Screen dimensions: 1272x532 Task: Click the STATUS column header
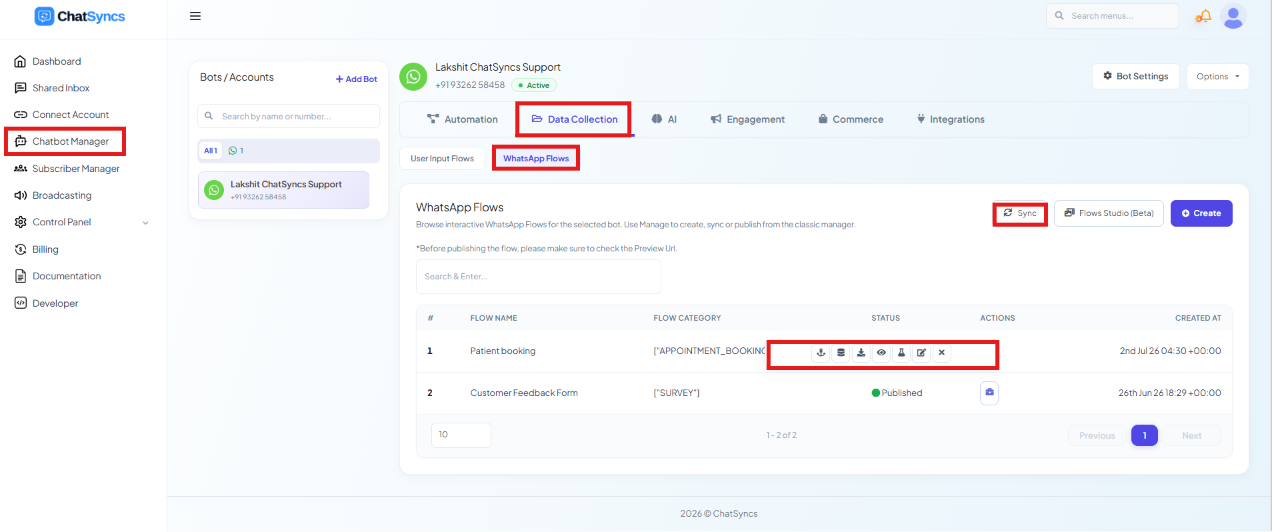(x=885, y=318)
